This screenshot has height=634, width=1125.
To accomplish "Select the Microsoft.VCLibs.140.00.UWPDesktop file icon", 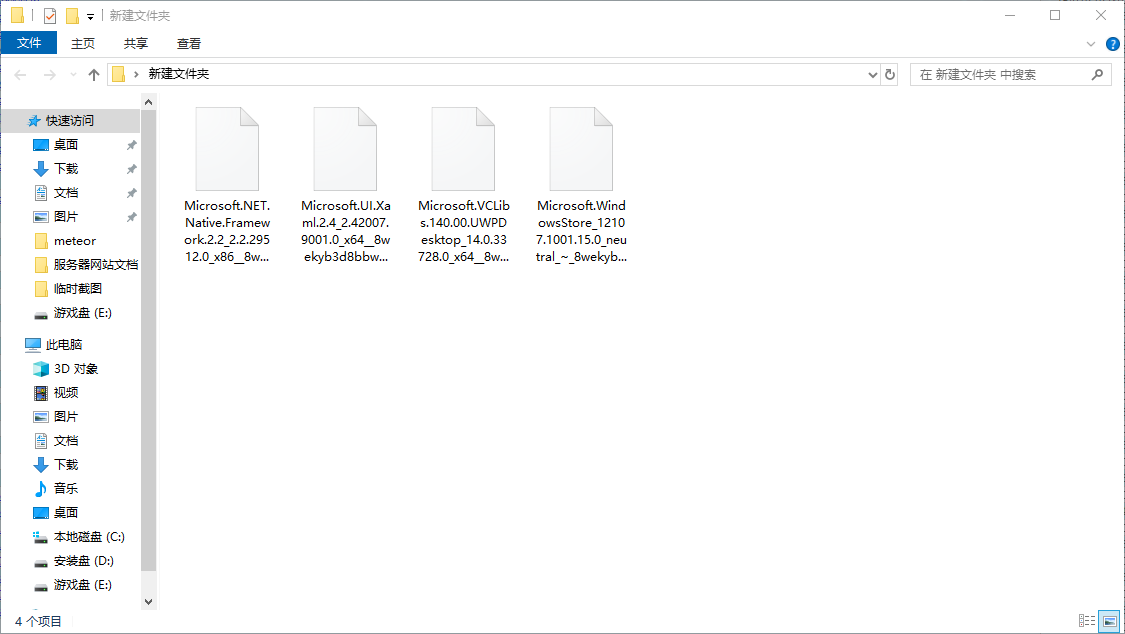I will point(463,149).
